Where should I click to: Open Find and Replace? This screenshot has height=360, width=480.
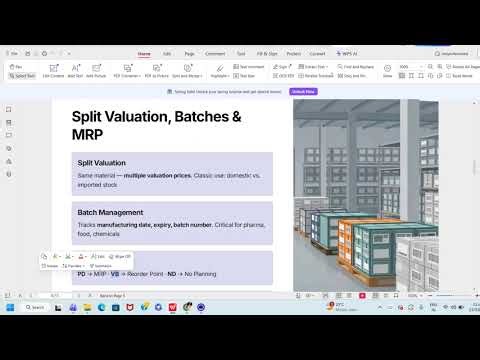coord(356,67)
